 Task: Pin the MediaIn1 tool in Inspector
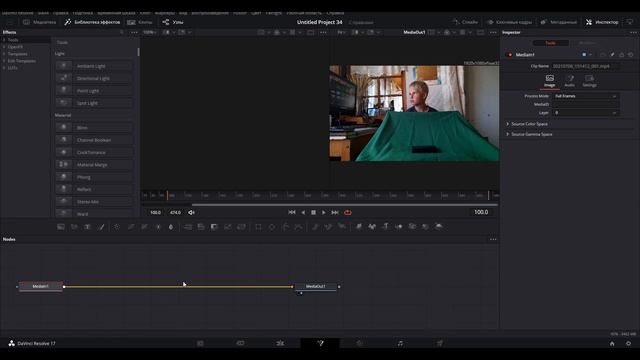[x=612, y=55]
